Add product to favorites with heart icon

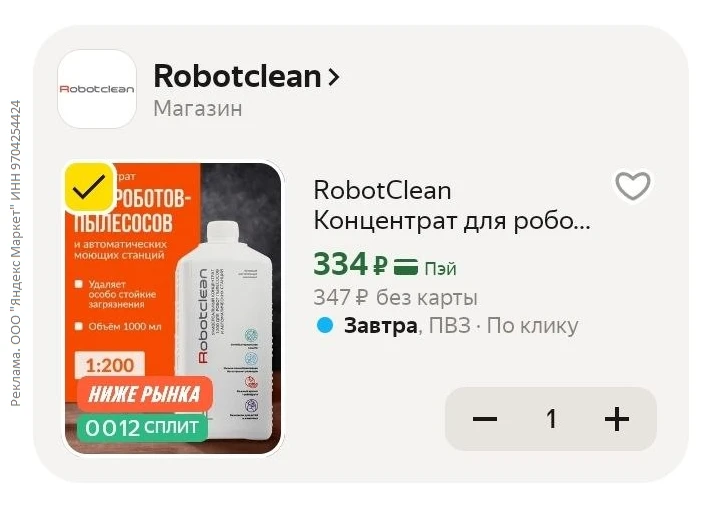coord(633,186)
